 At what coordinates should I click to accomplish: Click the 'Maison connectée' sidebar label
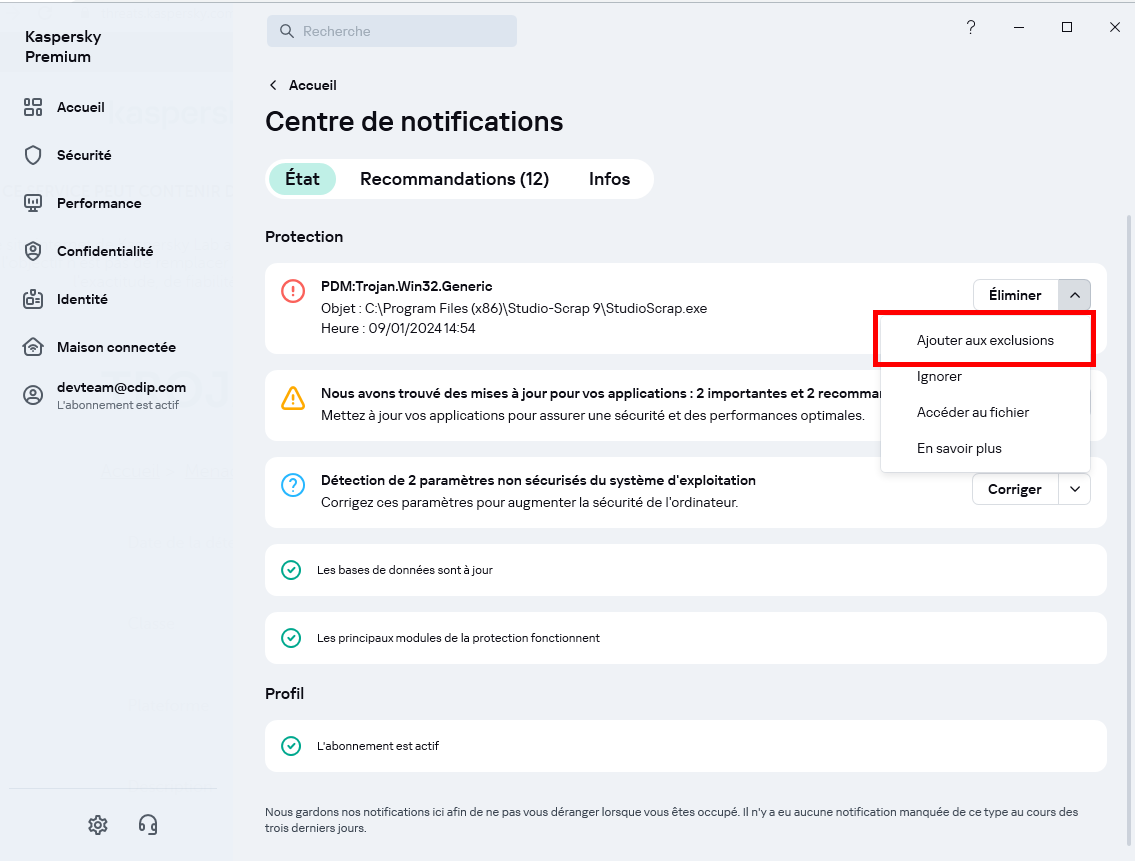117,347
